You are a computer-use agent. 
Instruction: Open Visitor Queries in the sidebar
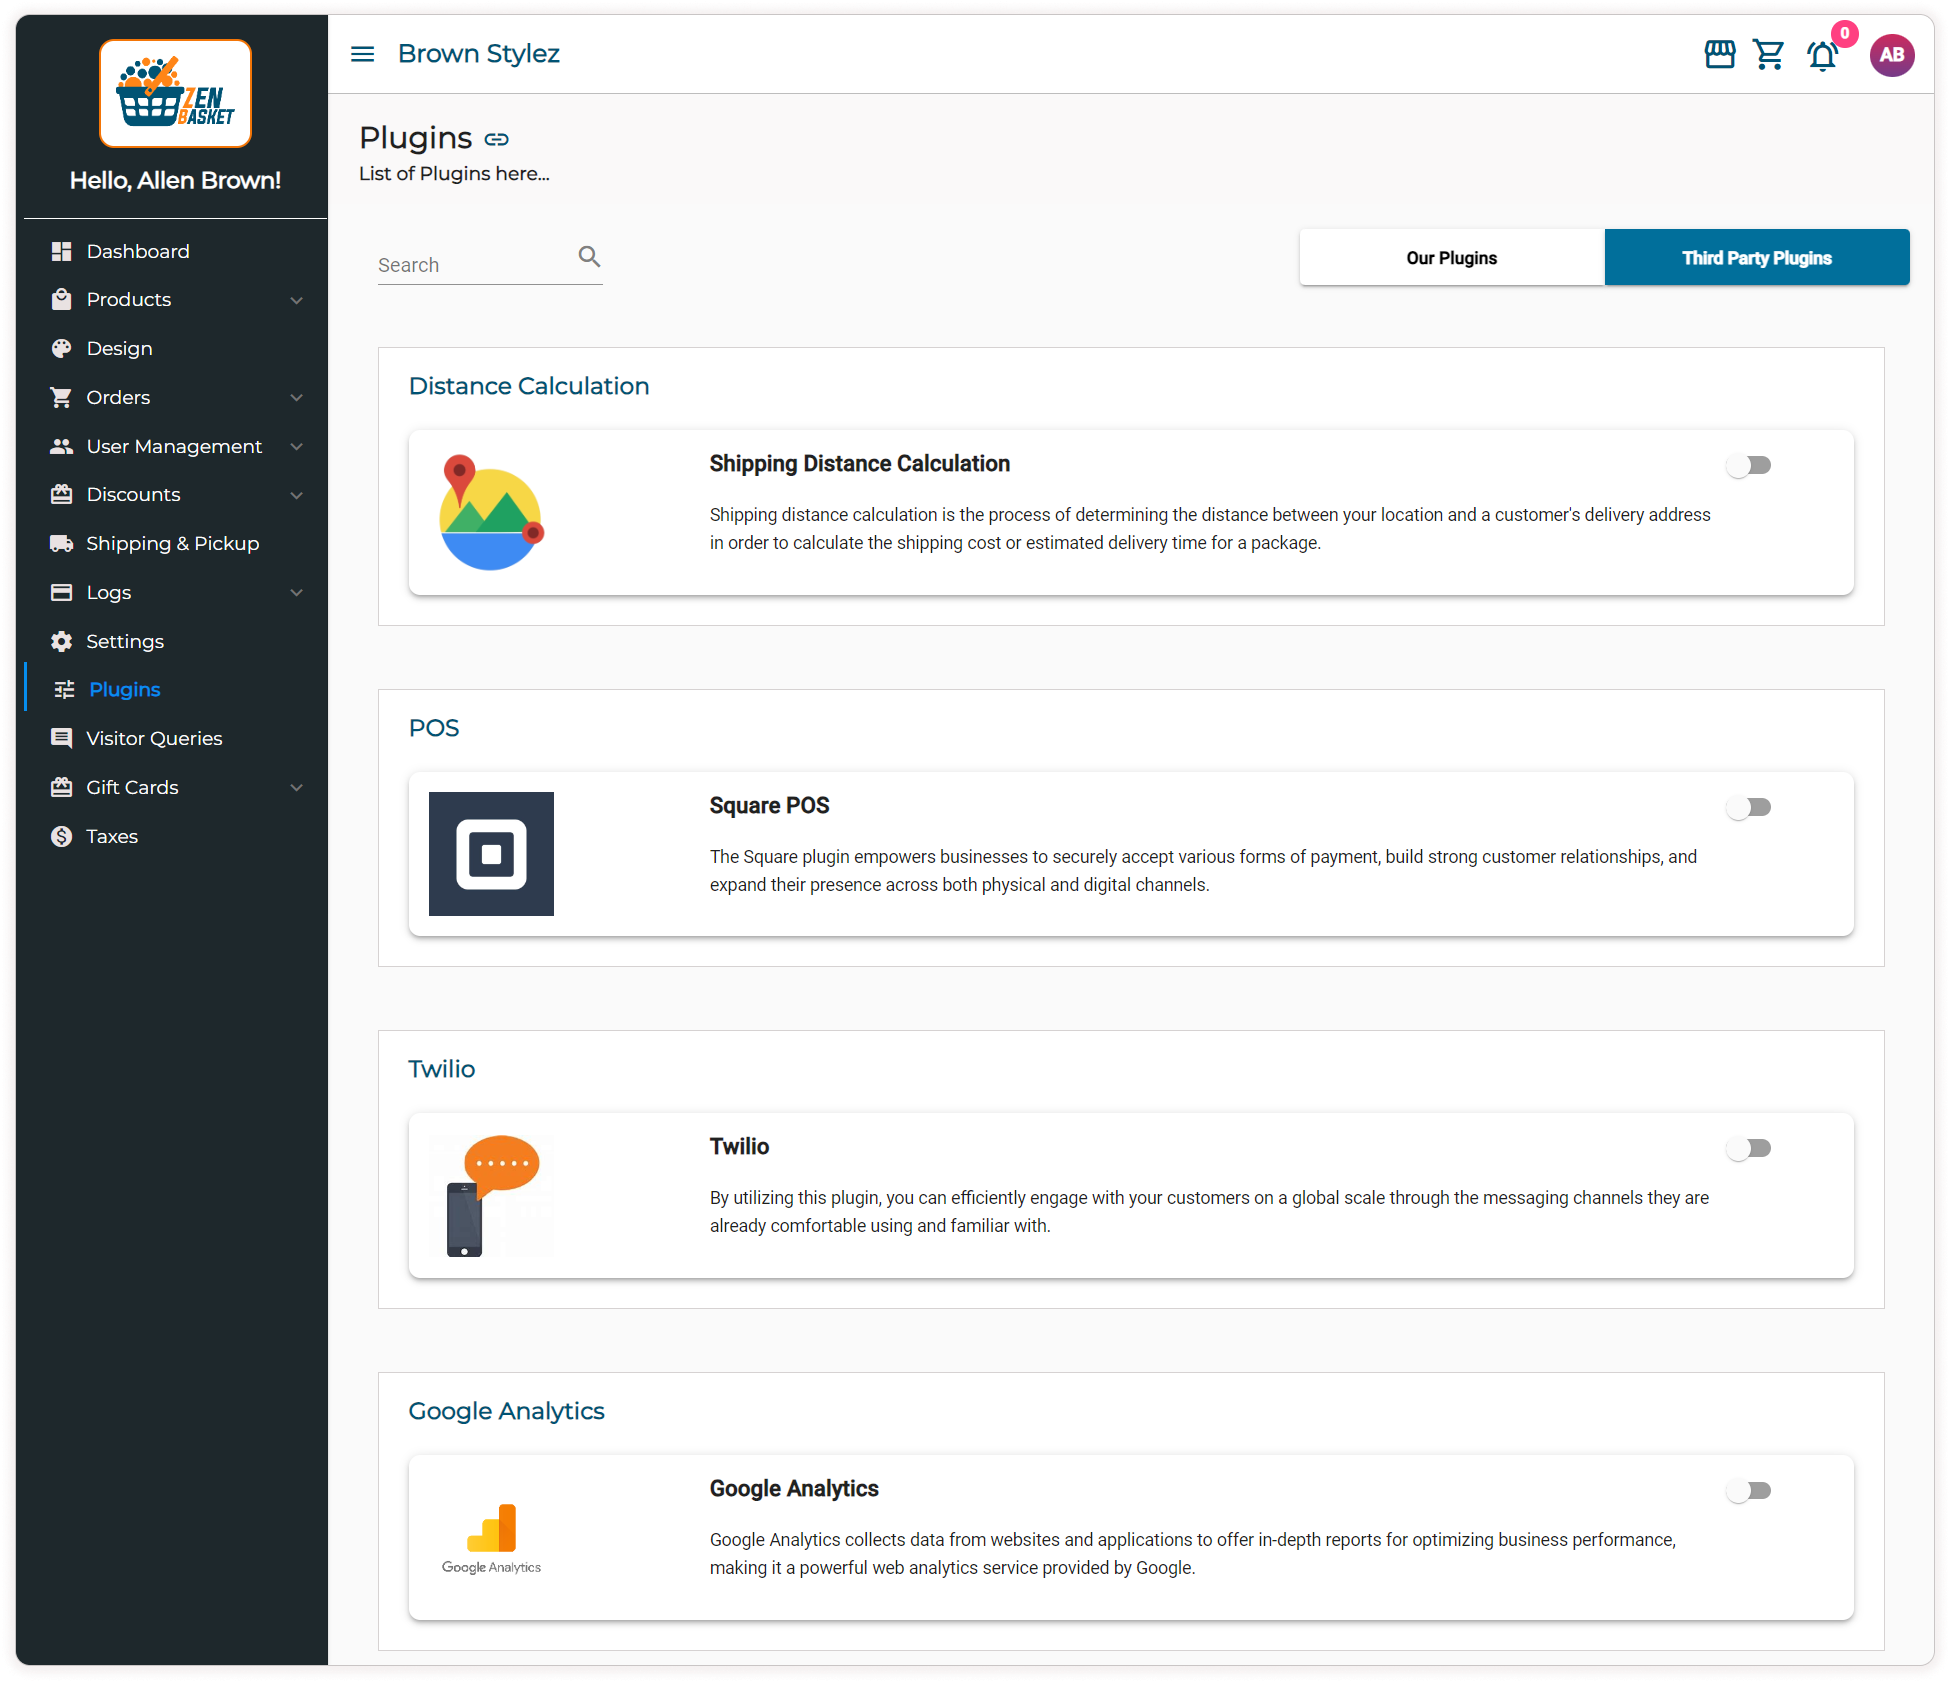154,739
